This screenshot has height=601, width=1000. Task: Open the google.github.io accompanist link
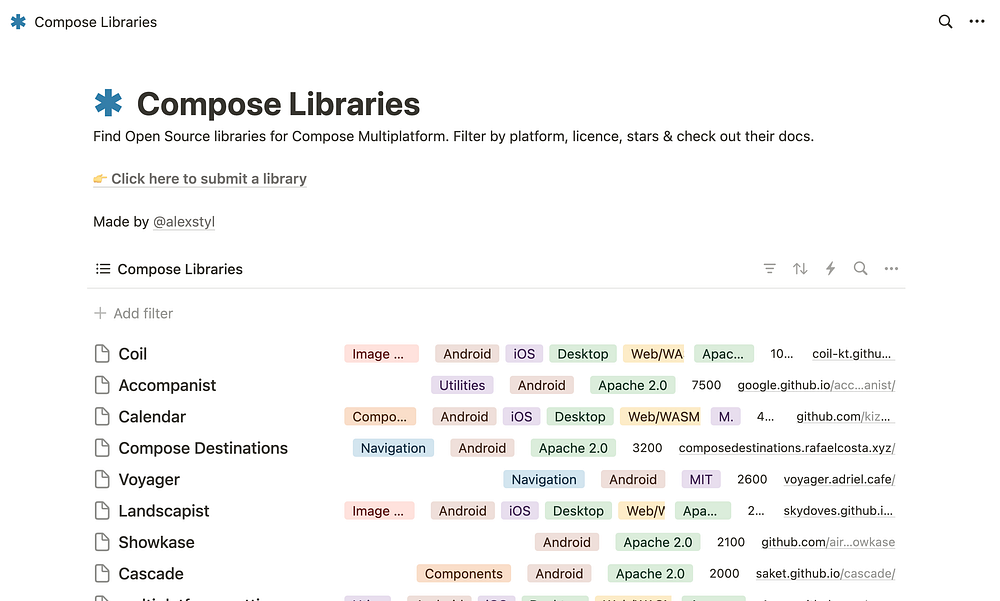click(816, 385)
